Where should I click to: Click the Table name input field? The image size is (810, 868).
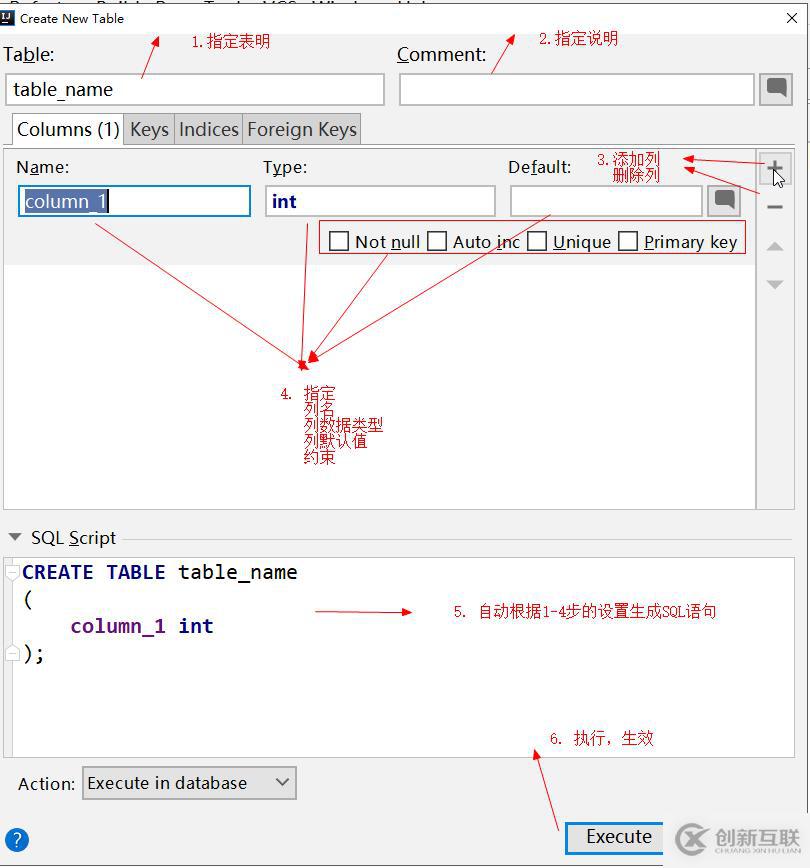(195, 89)
